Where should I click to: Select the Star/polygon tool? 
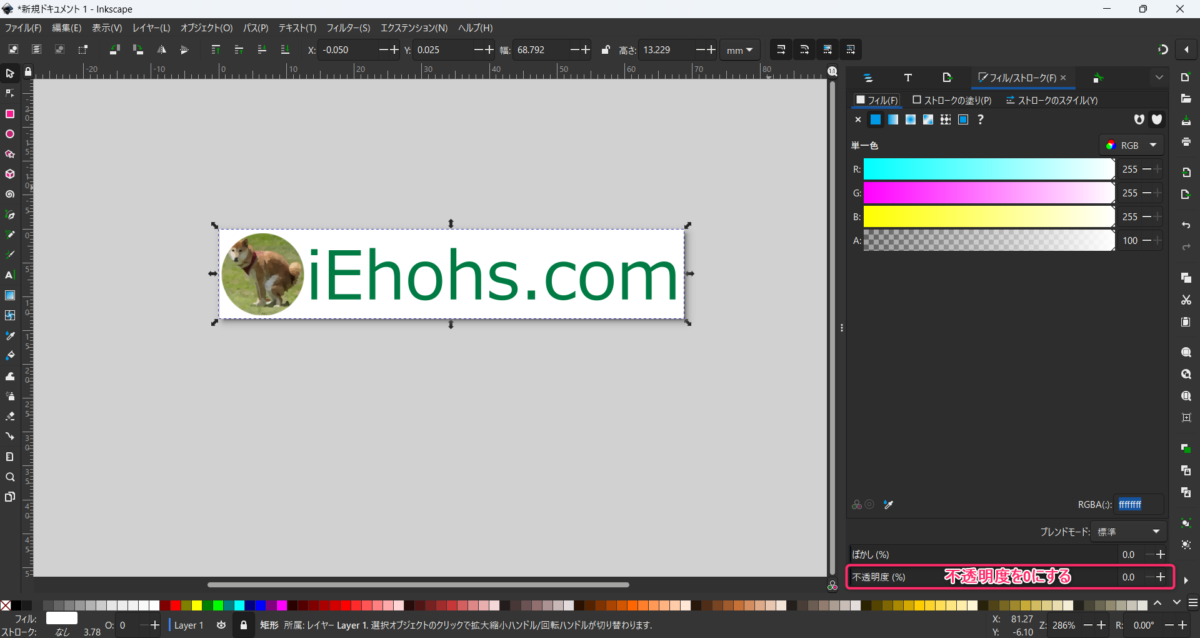(x=10, y=154)
